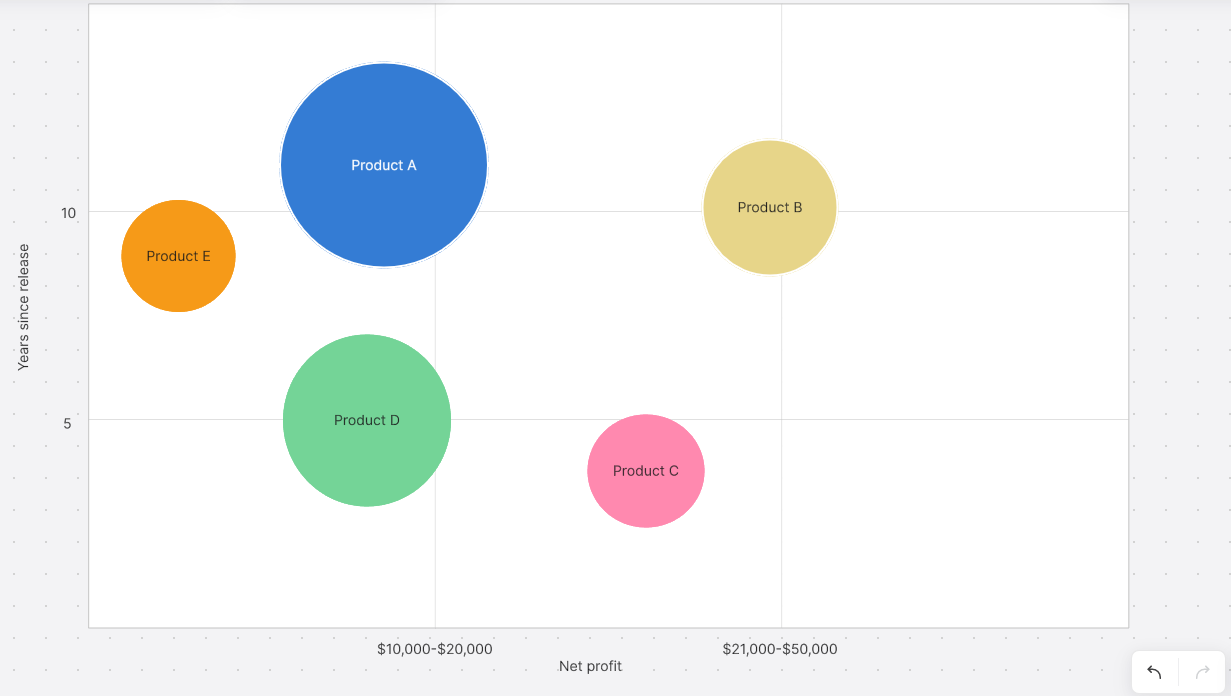Click the "Years since release" y-axis title

point(24,307)
